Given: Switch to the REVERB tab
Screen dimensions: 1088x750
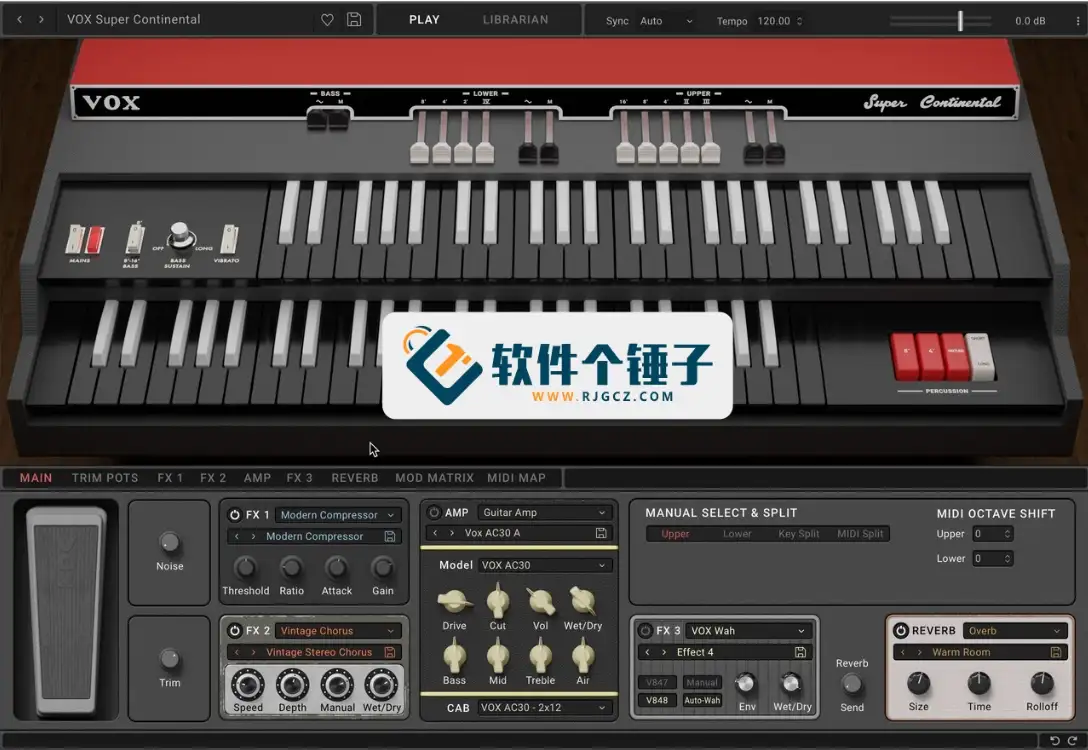Looking at the screenshot, I should tap(355, 478).
